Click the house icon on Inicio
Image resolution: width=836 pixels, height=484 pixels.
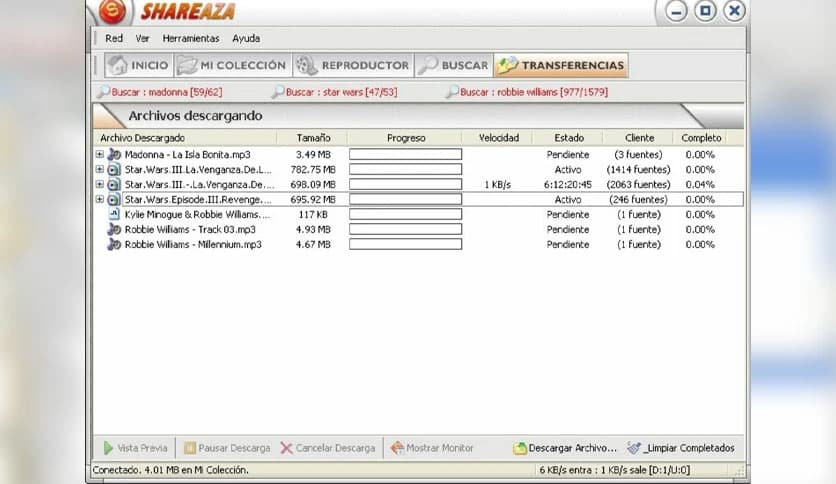(x=117, y=65)
